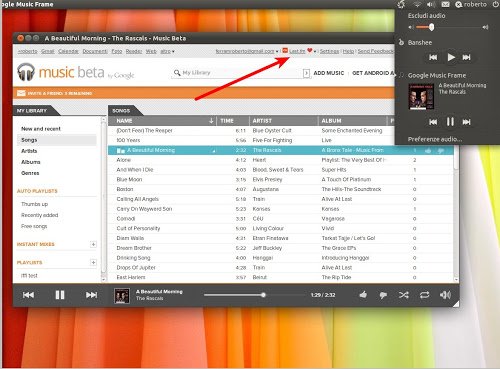Click the speaker volume icon in player bar

[x=445, y=295]
